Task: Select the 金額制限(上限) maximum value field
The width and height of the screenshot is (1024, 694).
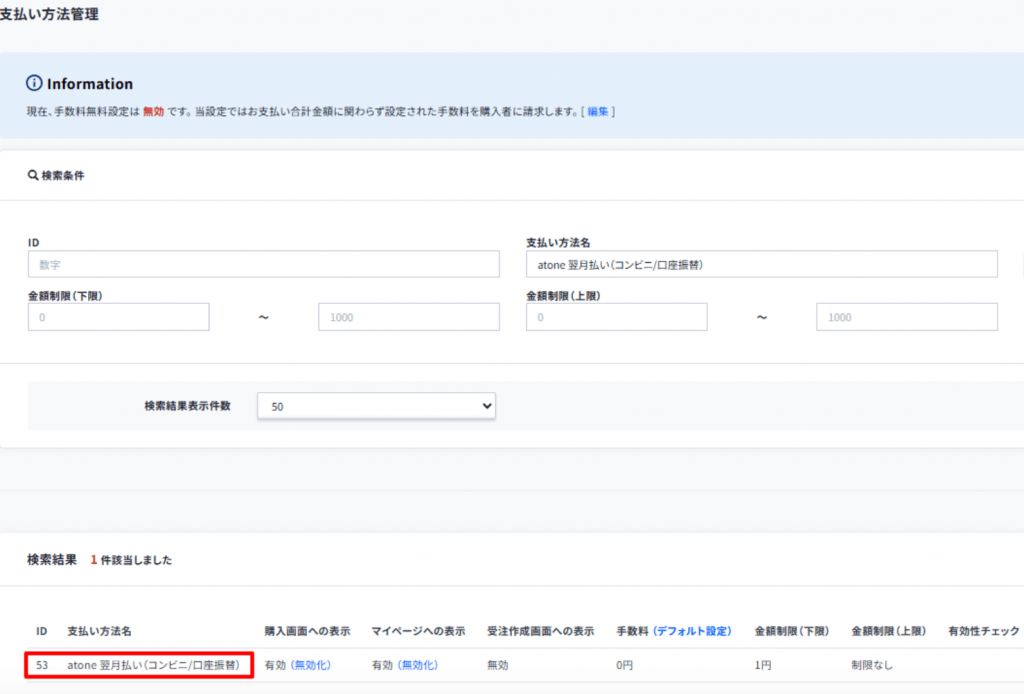Action: pyautogui.click(x=906, y=317)
